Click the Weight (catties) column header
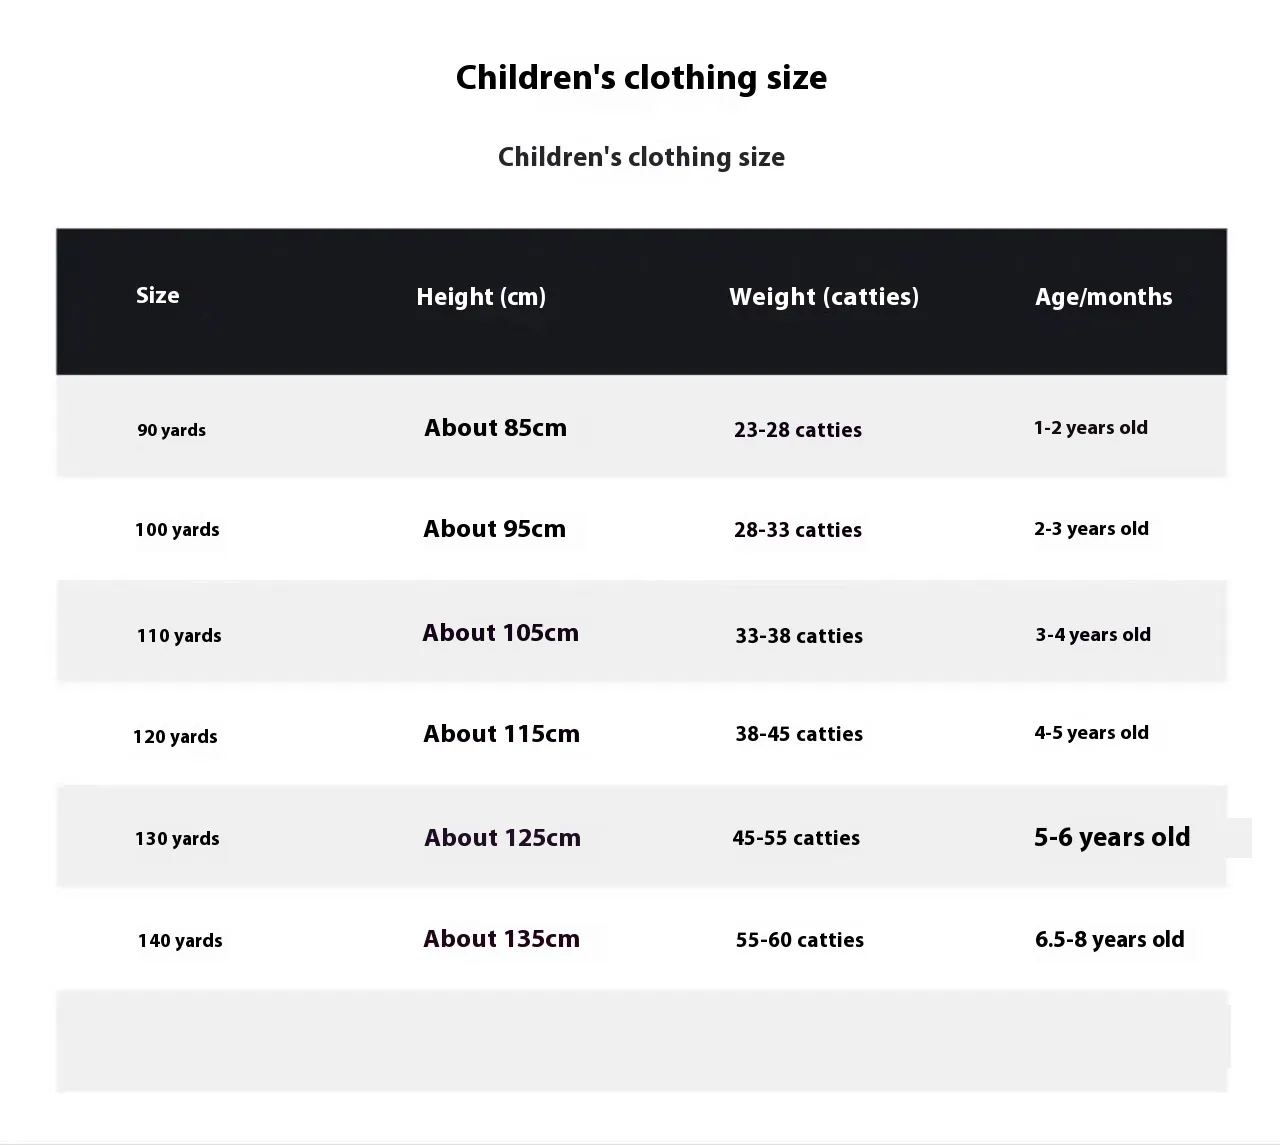 coord(823,297)
